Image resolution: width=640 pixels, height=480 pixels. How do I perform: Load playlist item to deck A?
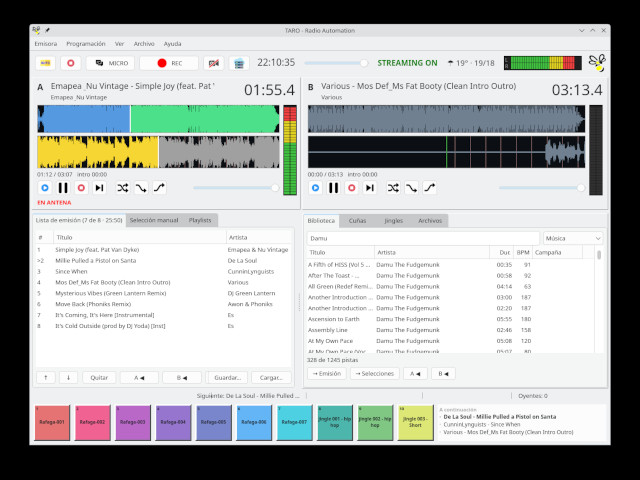pos(139,378)
